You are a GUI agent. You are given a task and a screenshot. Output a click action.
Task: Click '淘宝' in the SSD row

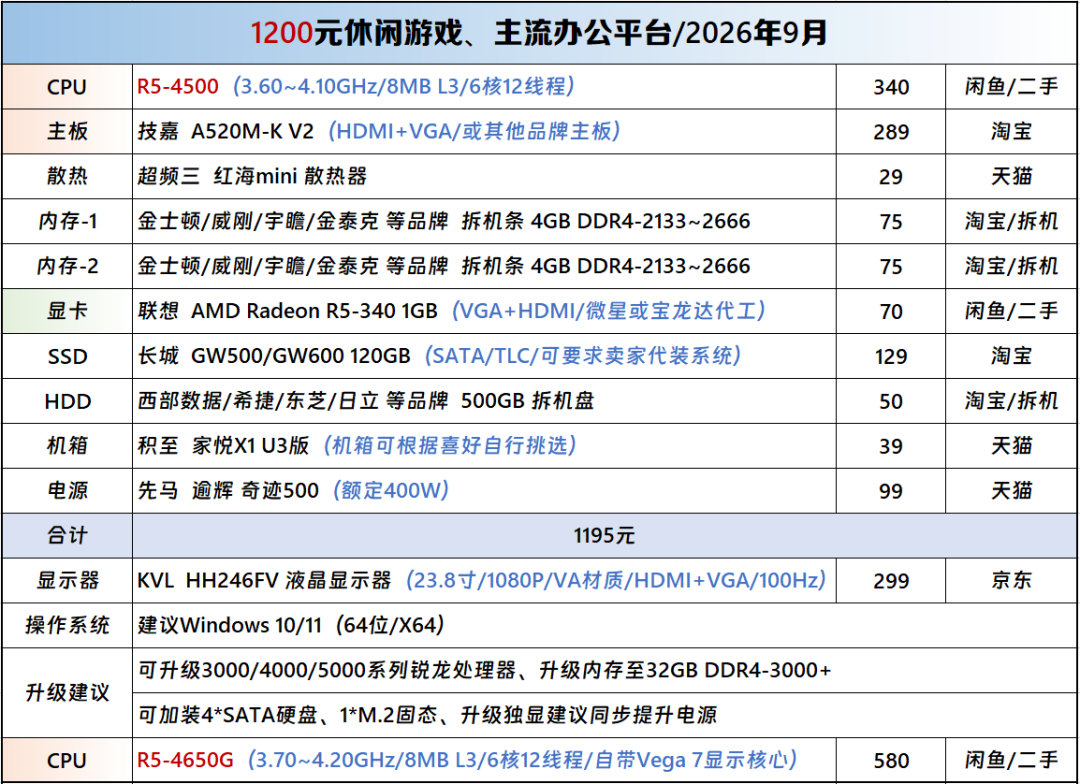1011,355
